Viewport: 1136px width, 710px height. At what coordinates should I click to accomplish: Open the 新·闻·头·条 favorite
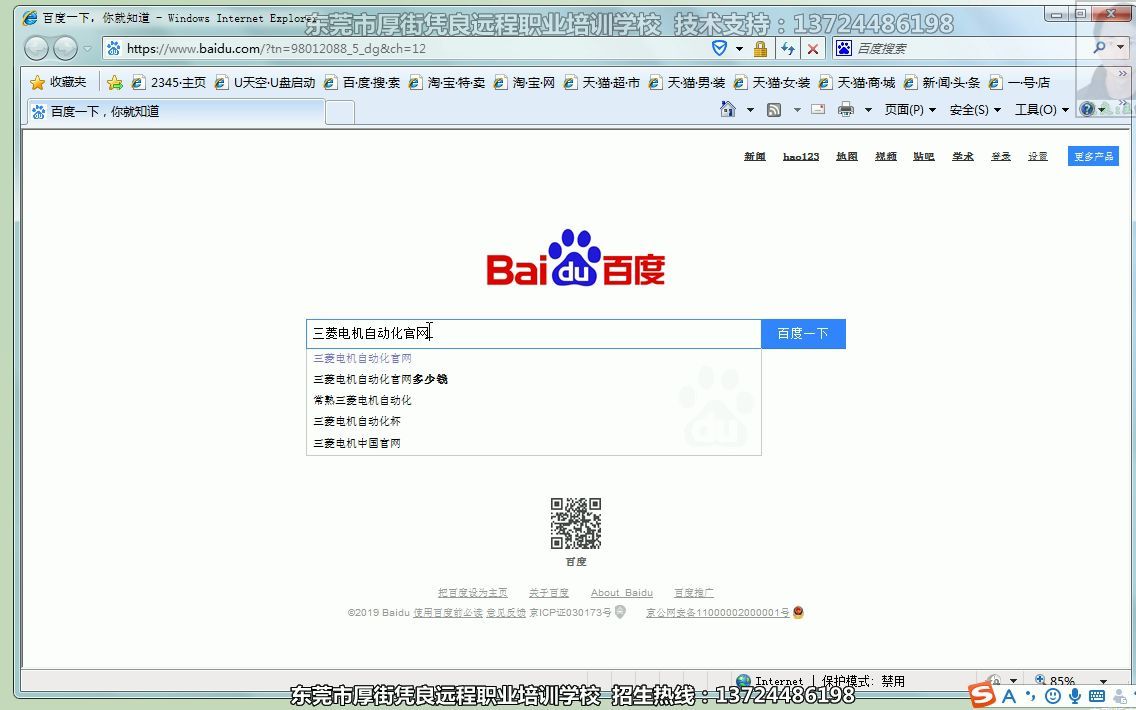[942, 83]
